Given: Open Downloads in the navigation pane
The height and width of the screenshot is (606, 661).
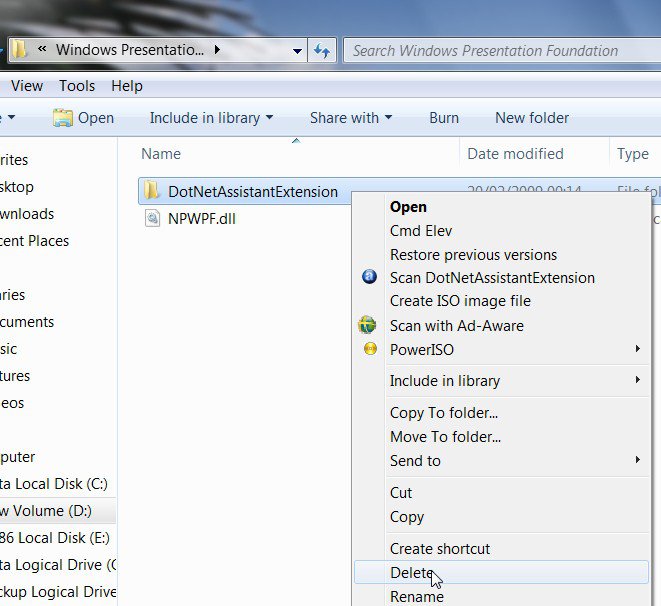Looking at the screenshot, I should click(x=27, y=214).
